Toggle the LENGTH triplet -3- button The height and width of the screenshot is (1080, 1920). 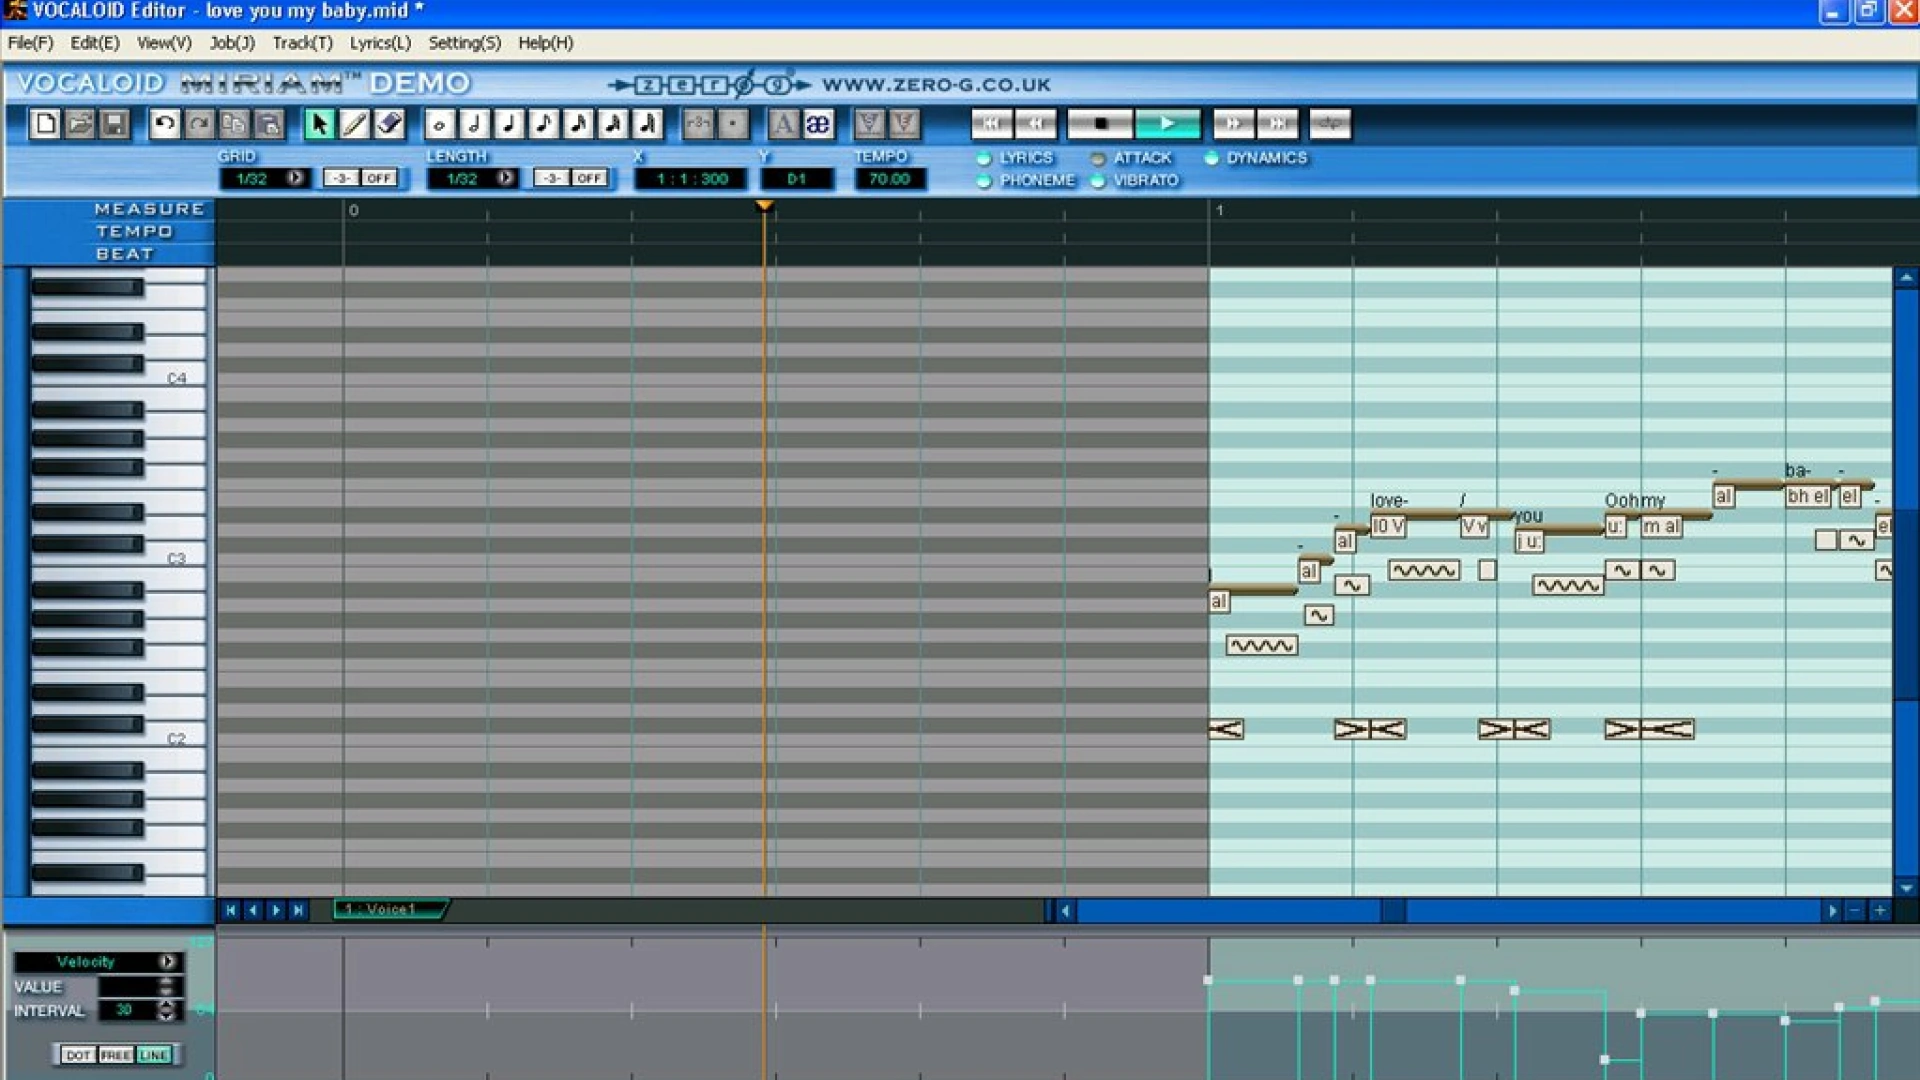[x=552, y=178]
